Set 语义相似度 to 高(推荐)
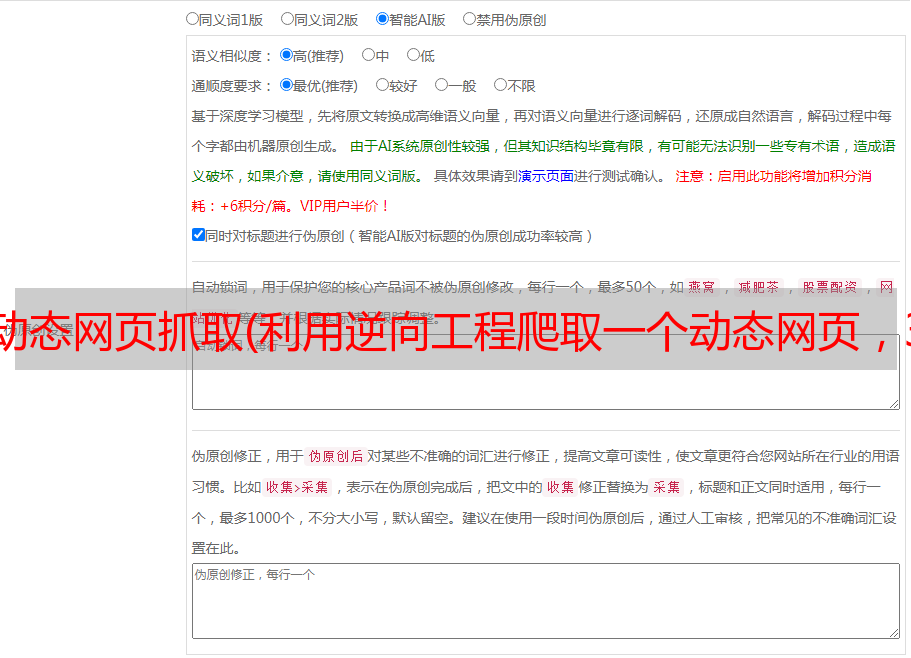This screenshot has height=658, width=911. [x=286, y=56]
